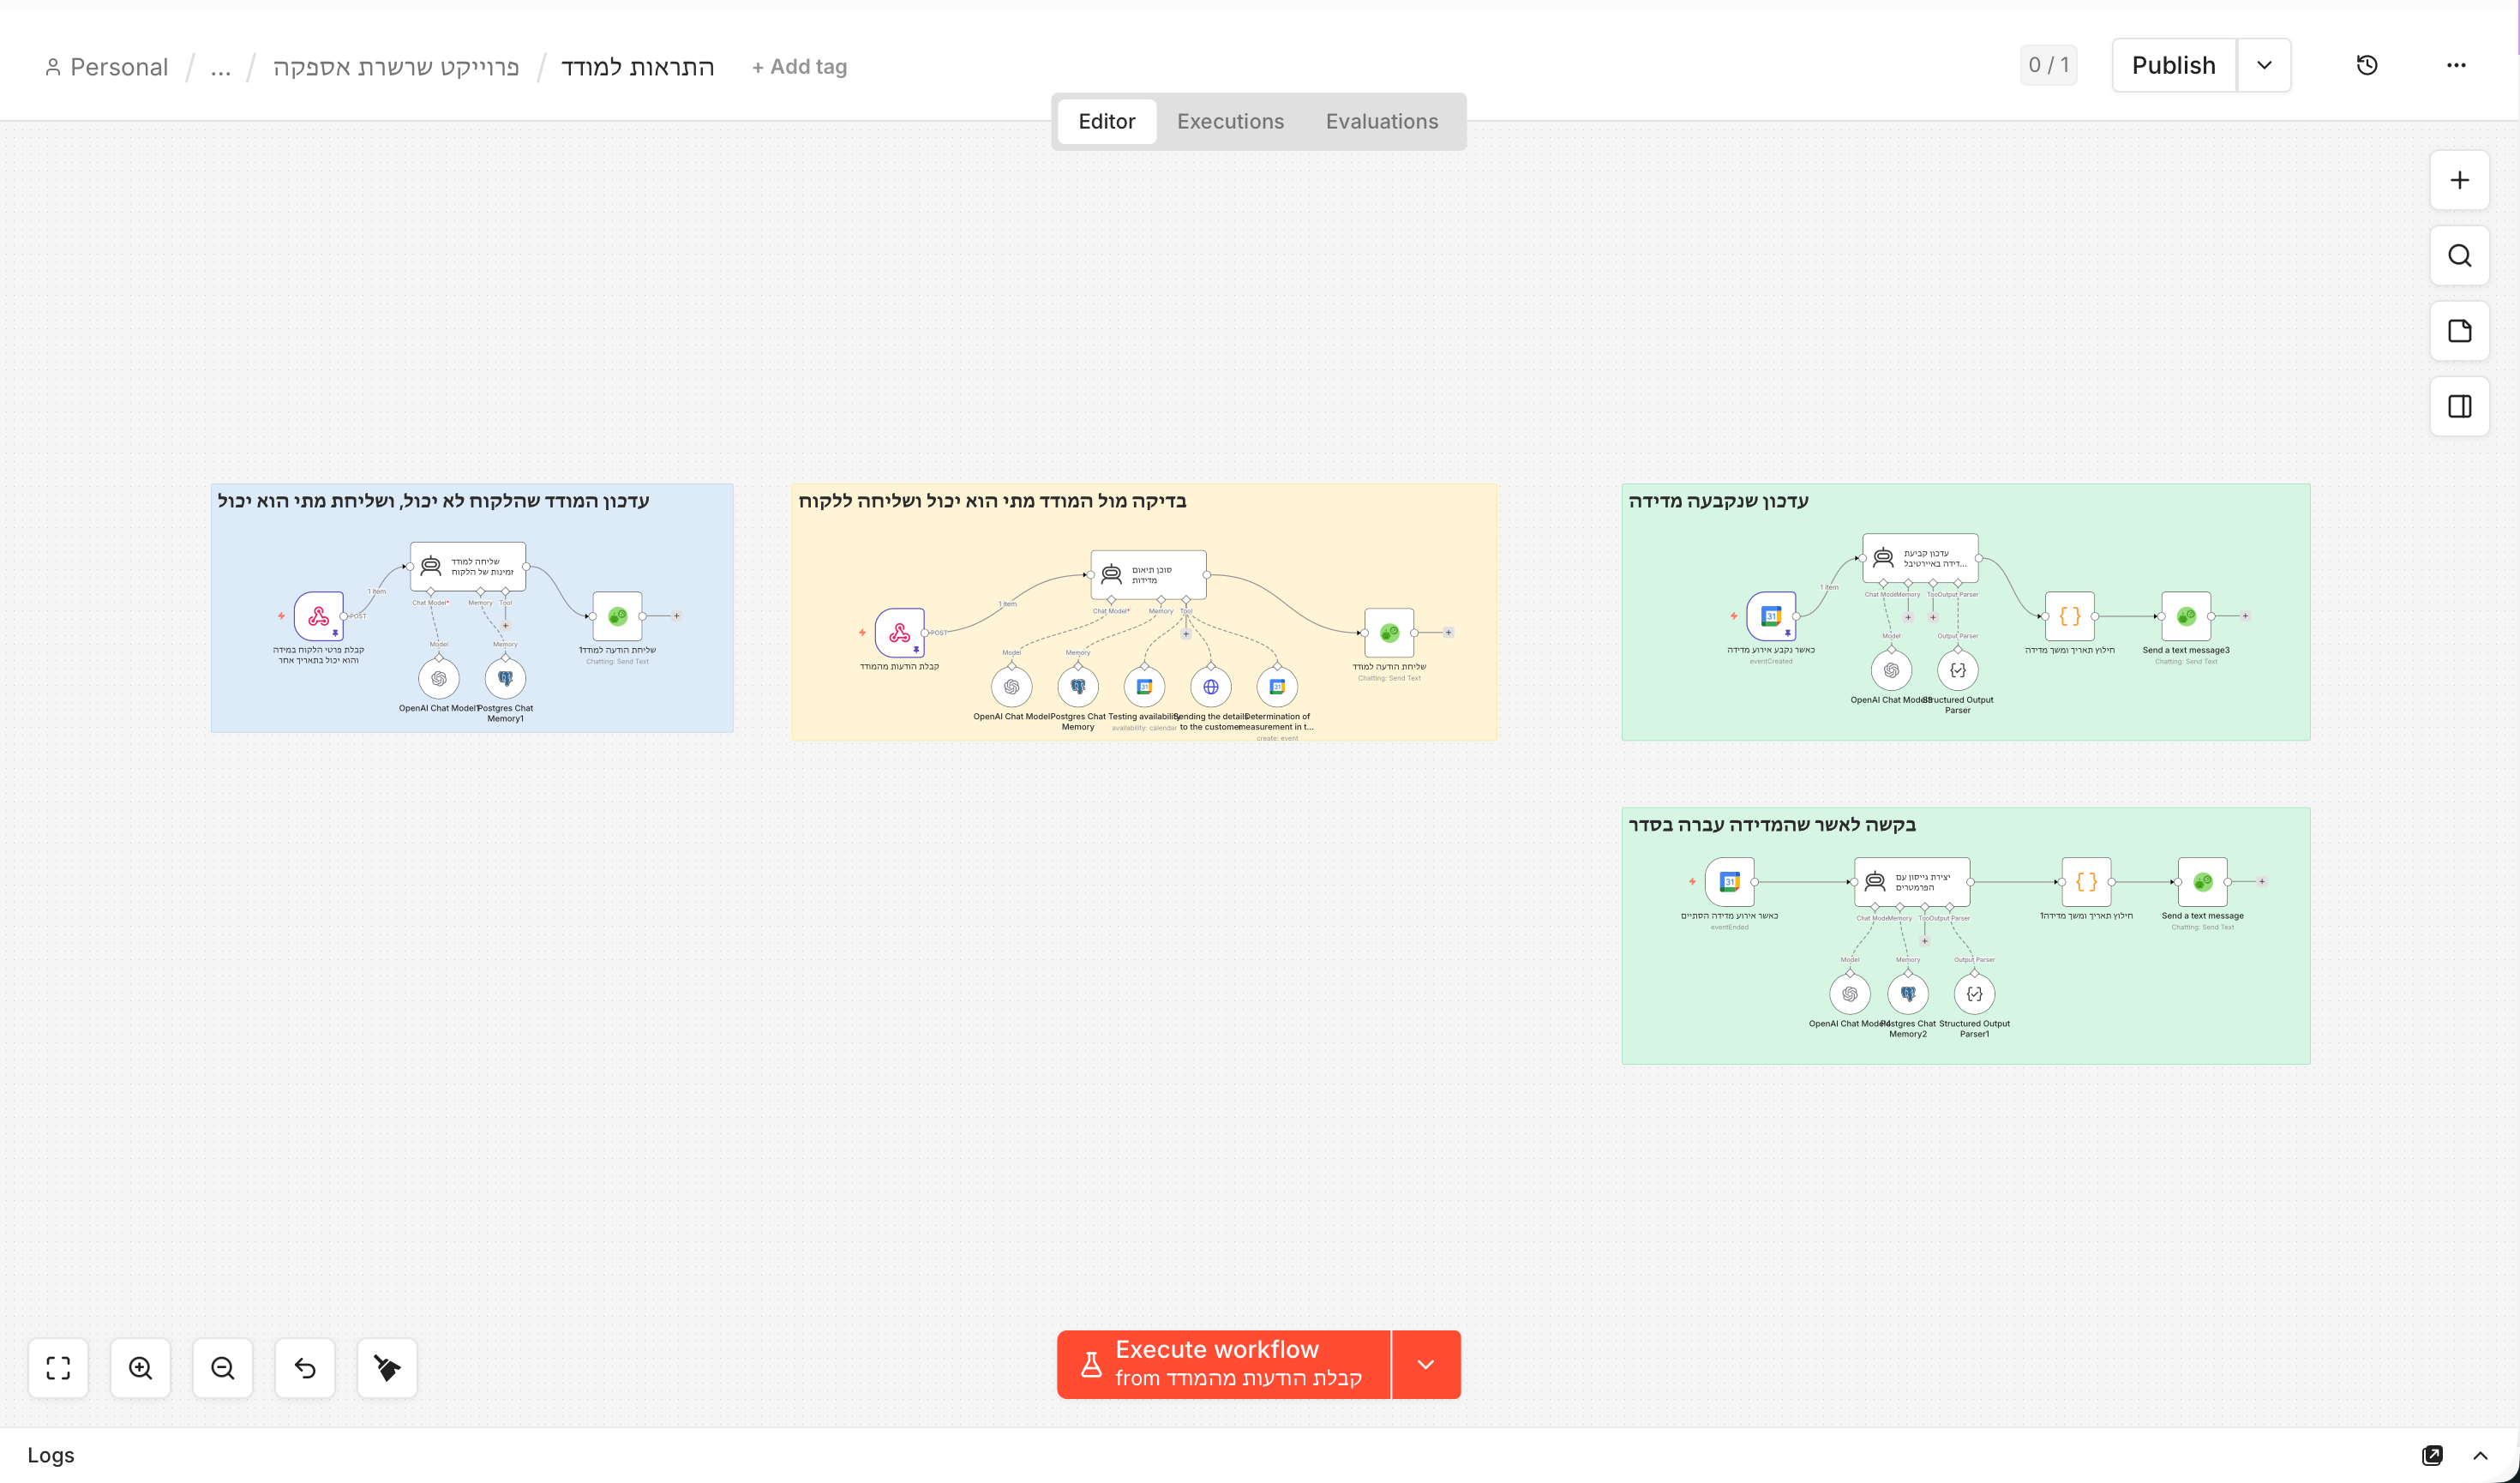Click the zoom in canvas icon
The image size is (2520, 1483).
click(x=140, y=1367)
